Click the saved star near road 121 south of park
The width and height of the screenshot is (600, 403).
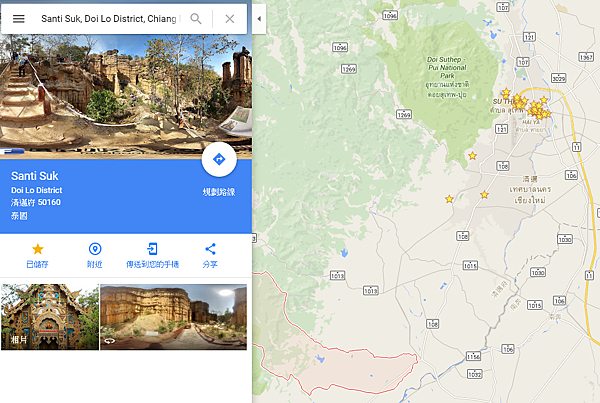pos(473,156)
